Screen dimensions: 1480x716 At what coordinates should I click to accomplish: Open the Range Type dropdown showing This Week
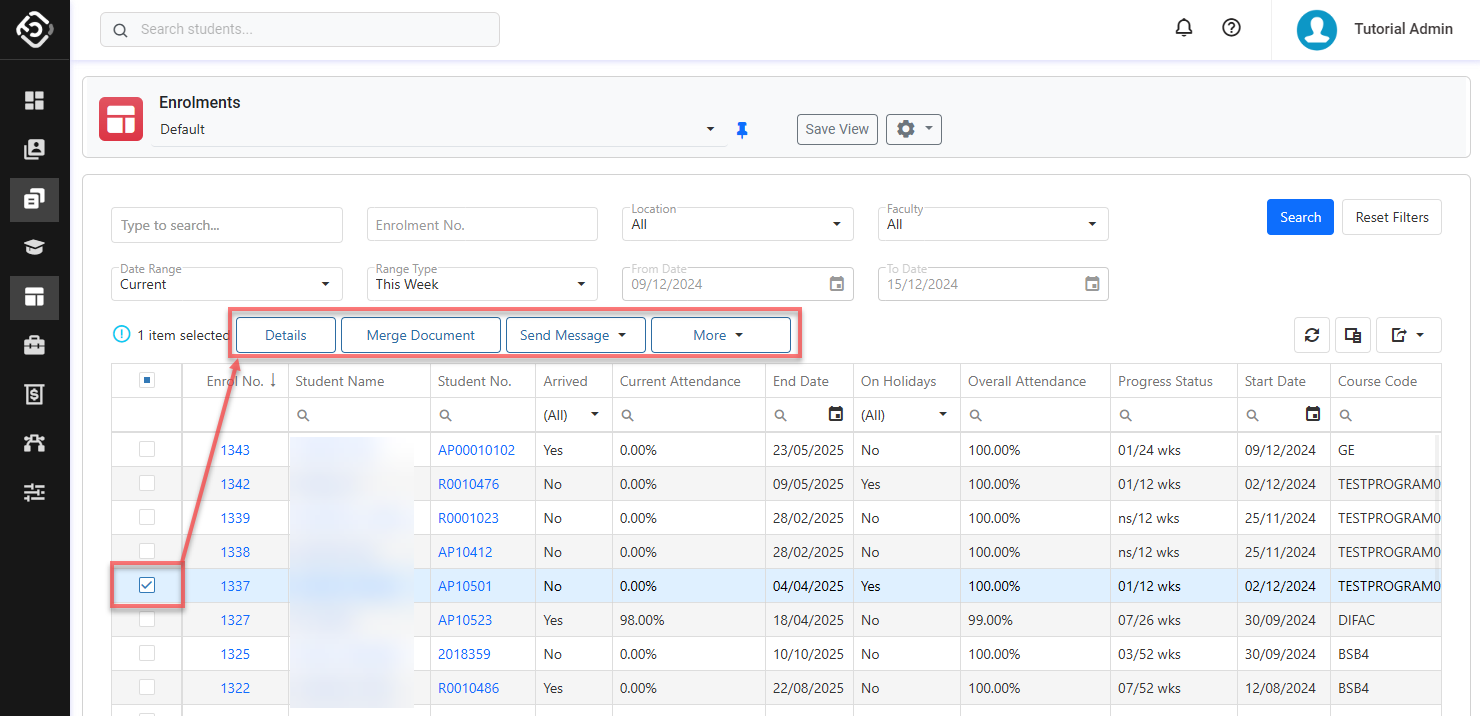point(482,285)
